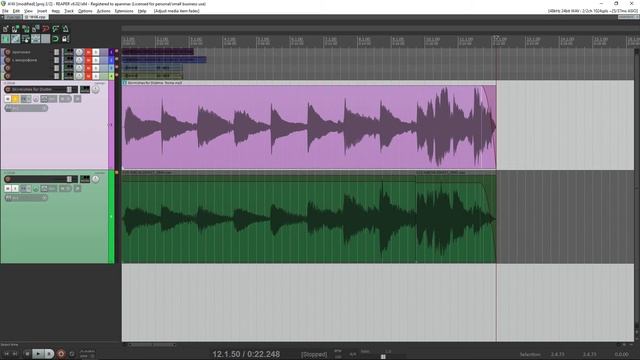Open the View menu
The image size is (640, 360).
coord(28,11)
